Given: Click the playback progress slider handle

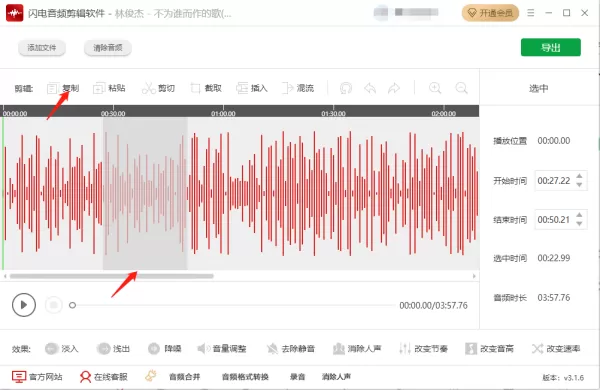Looking at the screenshot, I should [72, 305].
